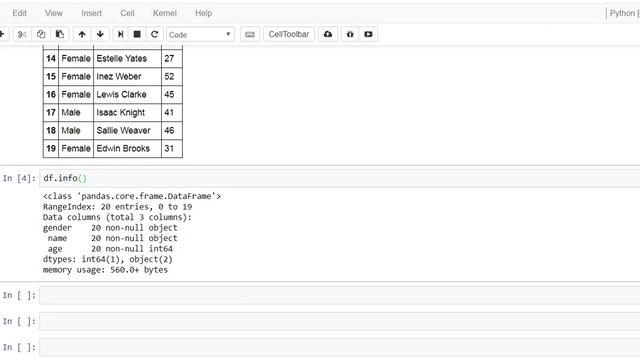Open the Help menu
The height and width of the screenshot is (360, 640).
point(203,13)
